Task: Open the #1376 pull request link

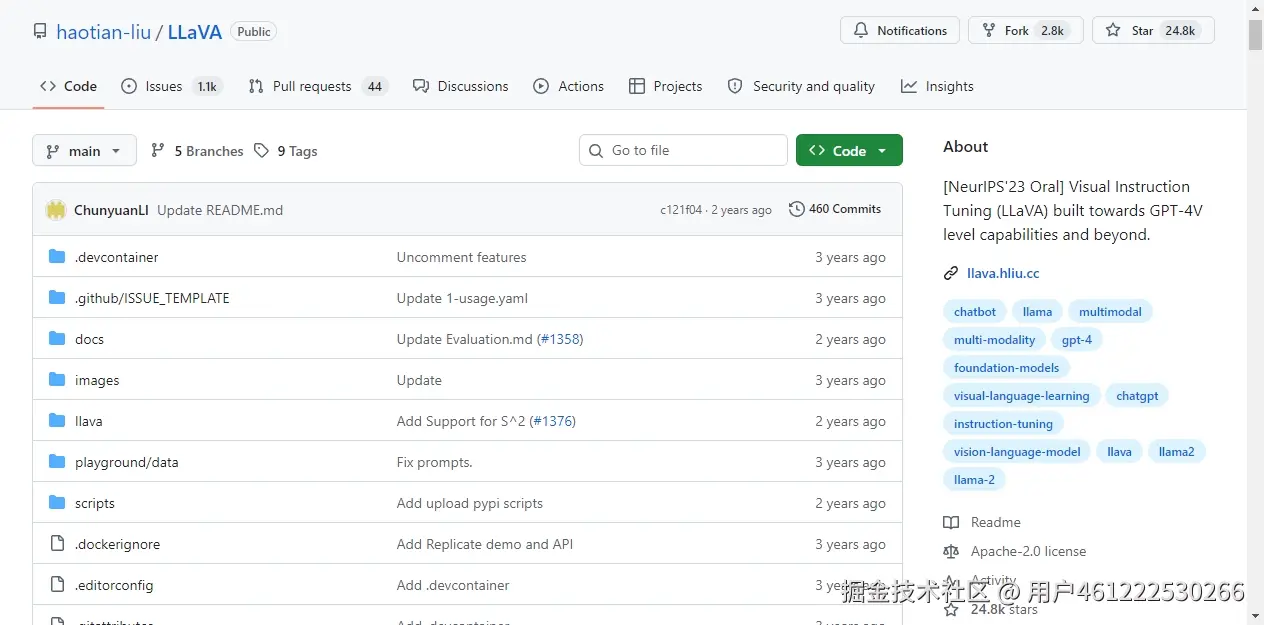Action: pyautogui.click(x=553, y=421)
